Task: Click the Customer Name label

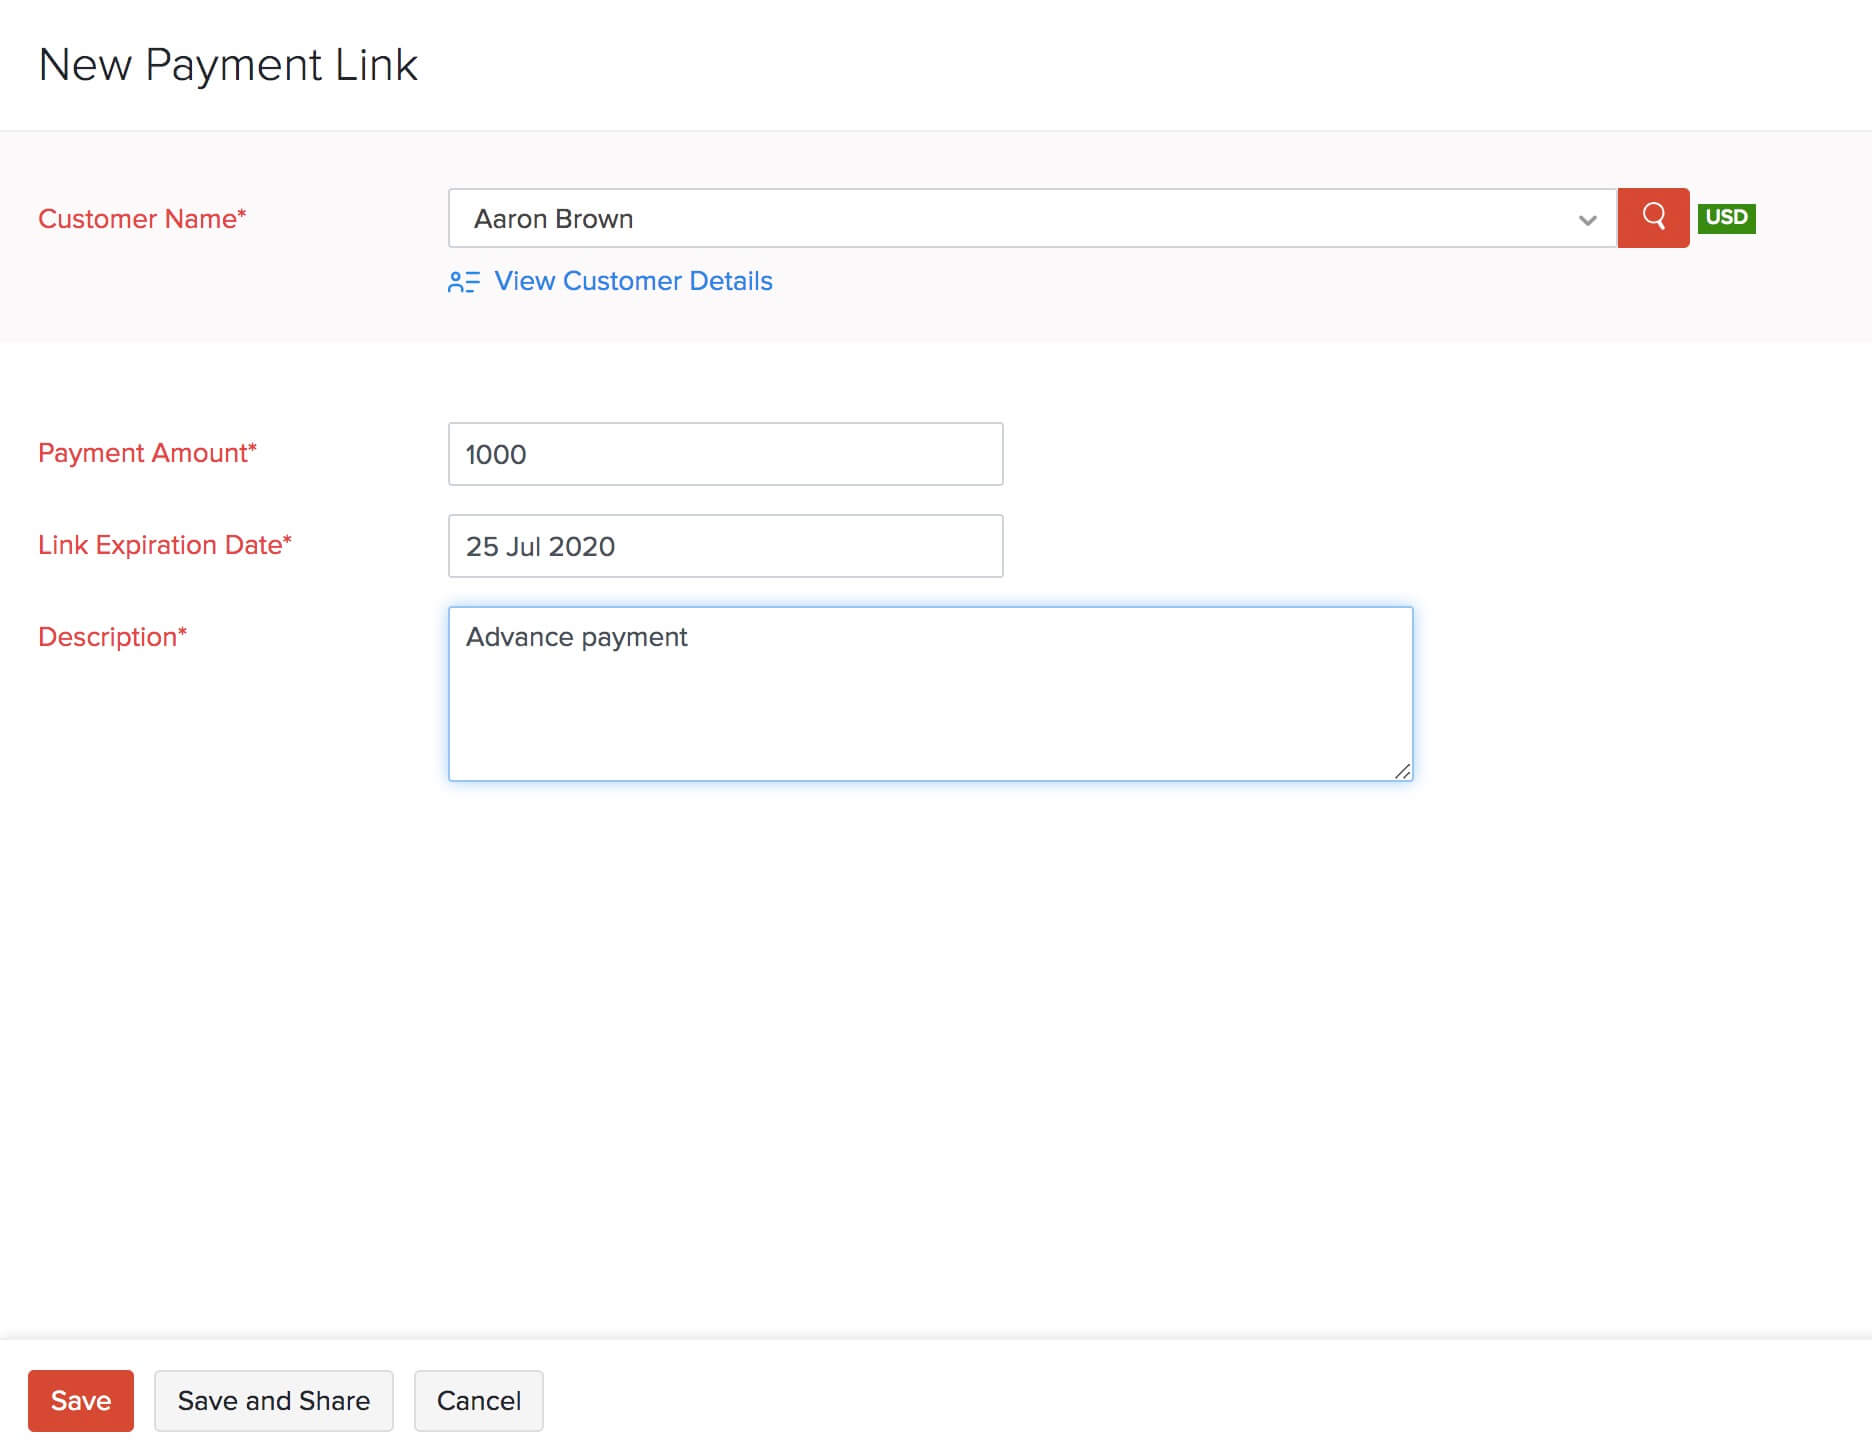Action: coord(141,219)
